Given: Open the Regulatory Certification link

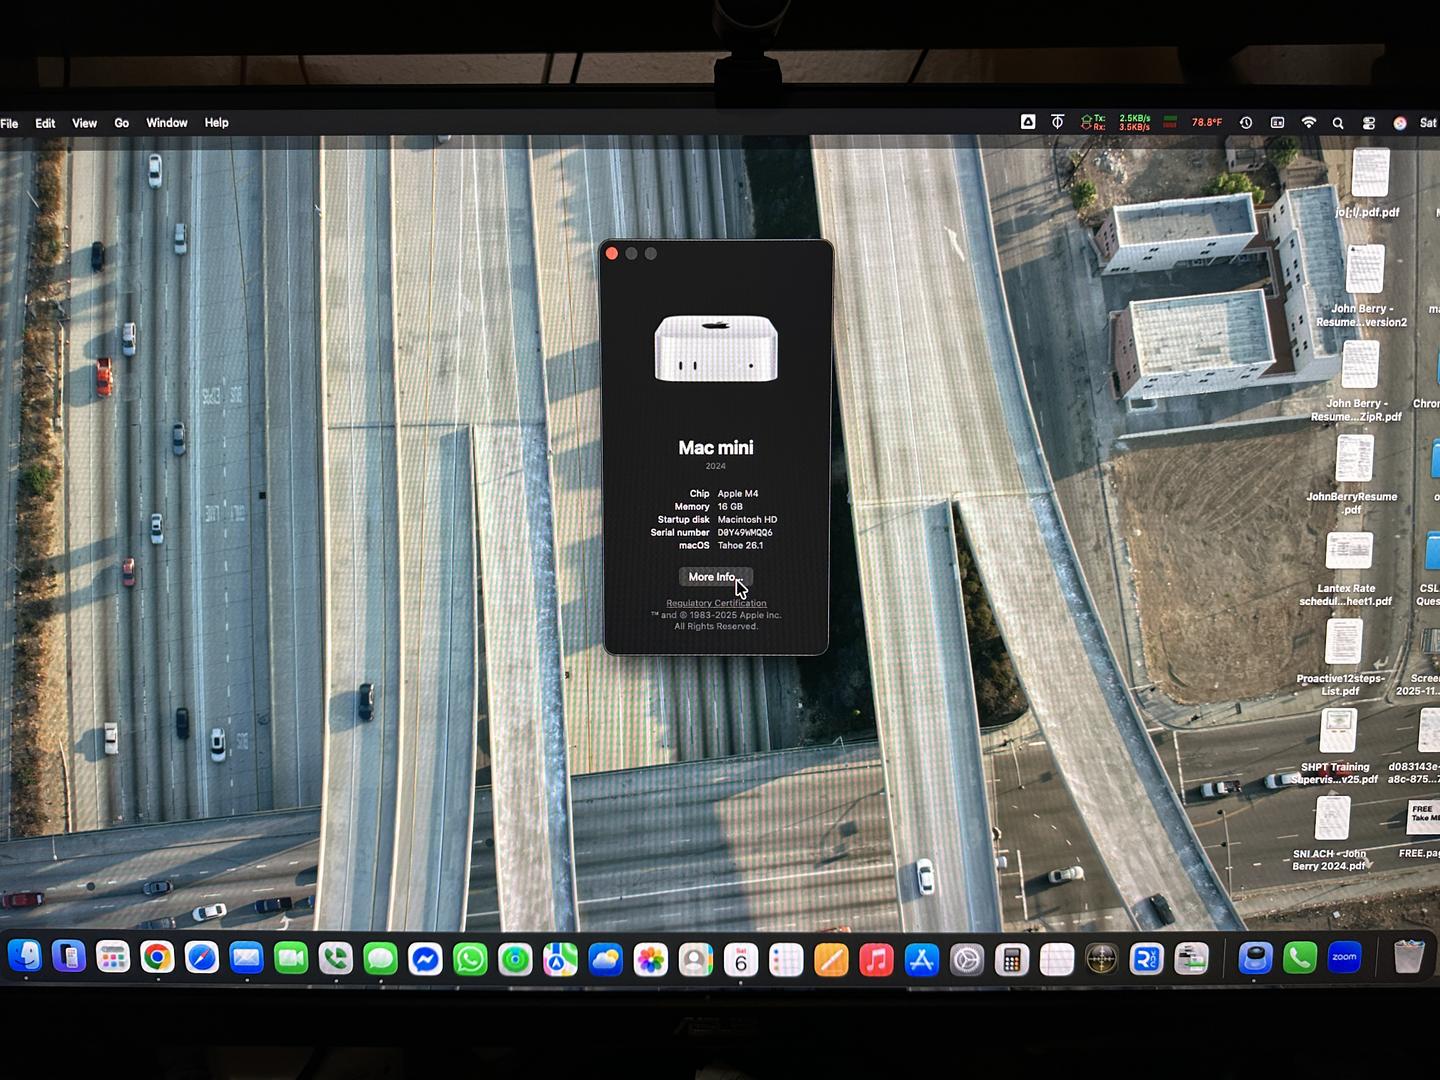Looking at the screenshot, I should point(716,603).
